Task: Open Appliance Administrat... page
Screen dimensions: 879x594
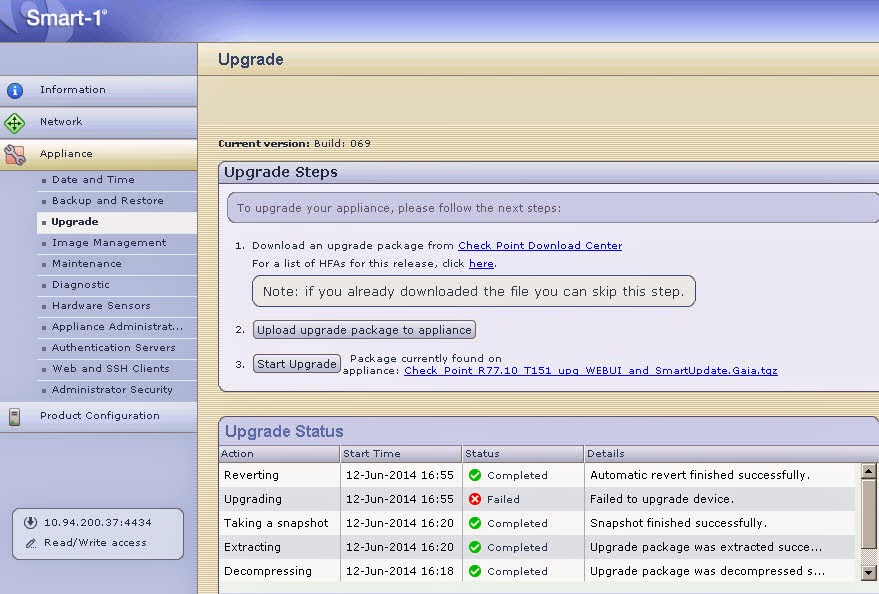Action: coord(117,327)
